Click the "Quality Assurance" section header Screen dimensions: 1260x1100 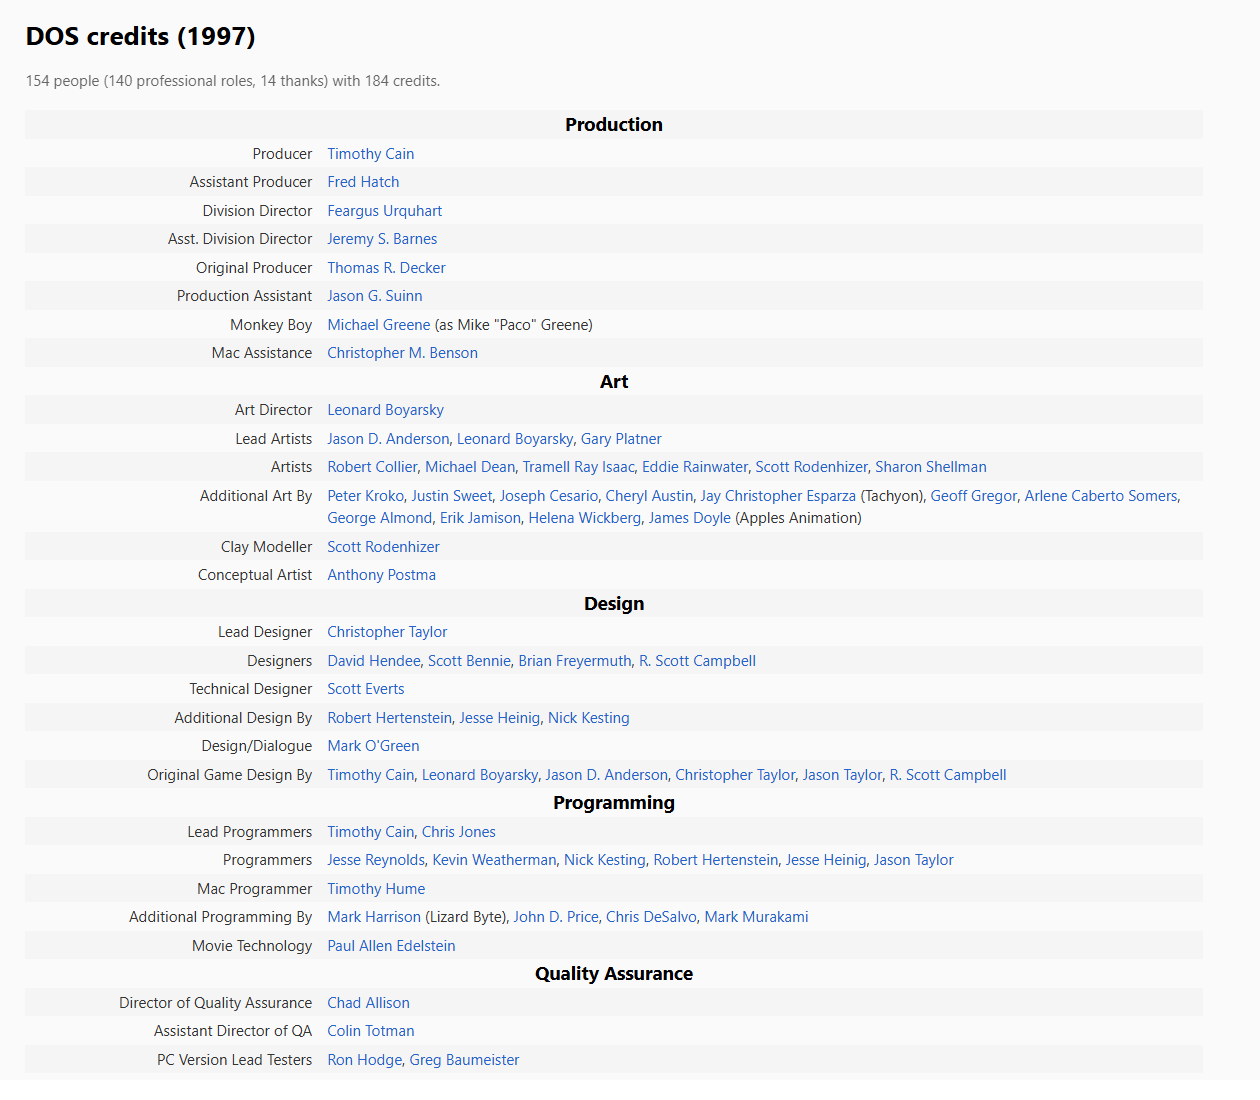(x=614, y=974)
